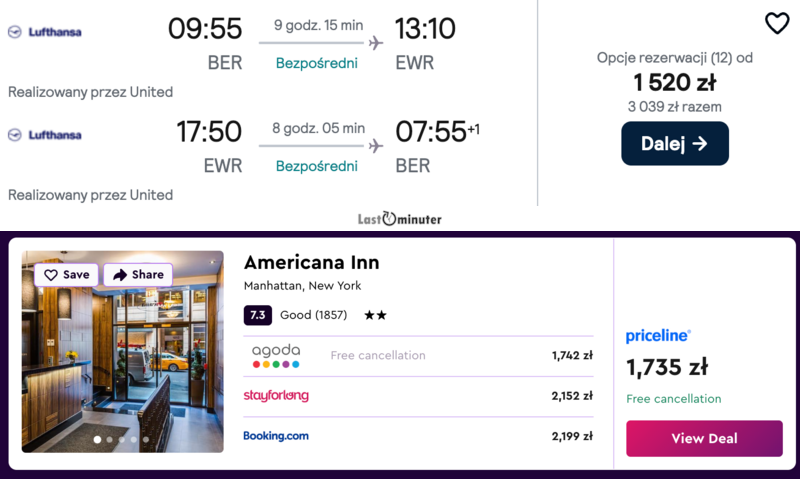
Task: Click the outbound flight's Bezpośredni label
Action: pyautogui.click(x=317, y=63)
